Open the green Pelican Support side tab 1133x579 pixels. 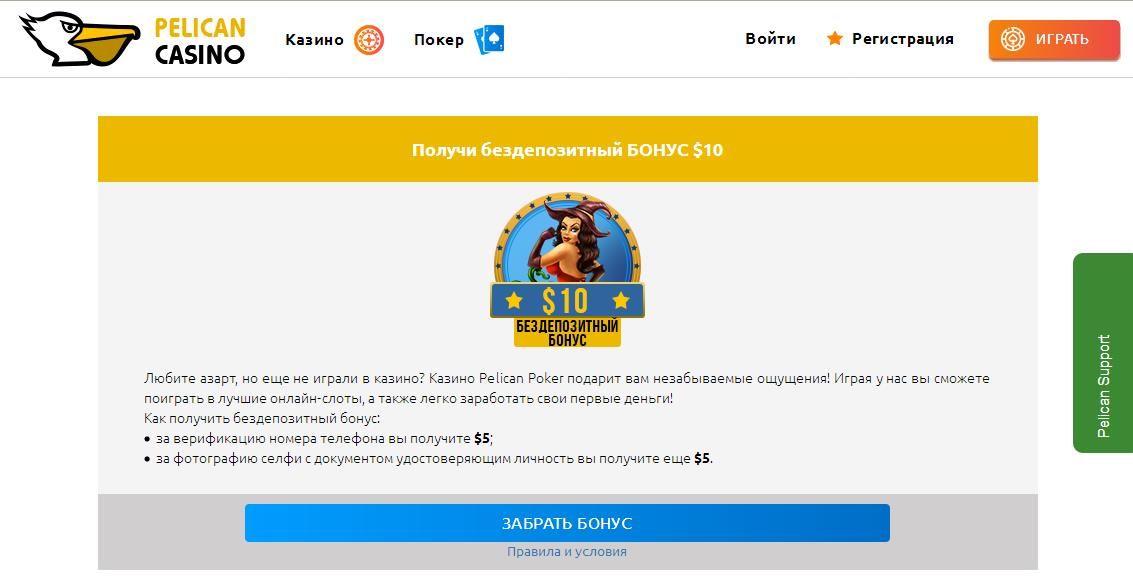point(1103,353)
